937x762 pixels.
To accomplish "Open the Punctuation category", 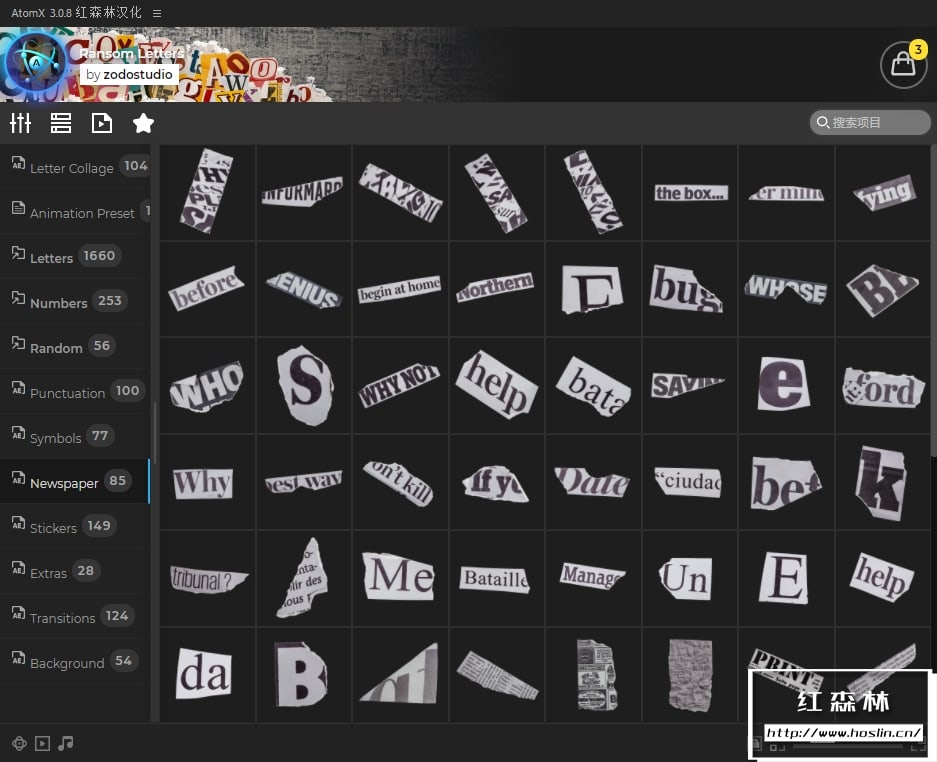I will click(75, 391).
